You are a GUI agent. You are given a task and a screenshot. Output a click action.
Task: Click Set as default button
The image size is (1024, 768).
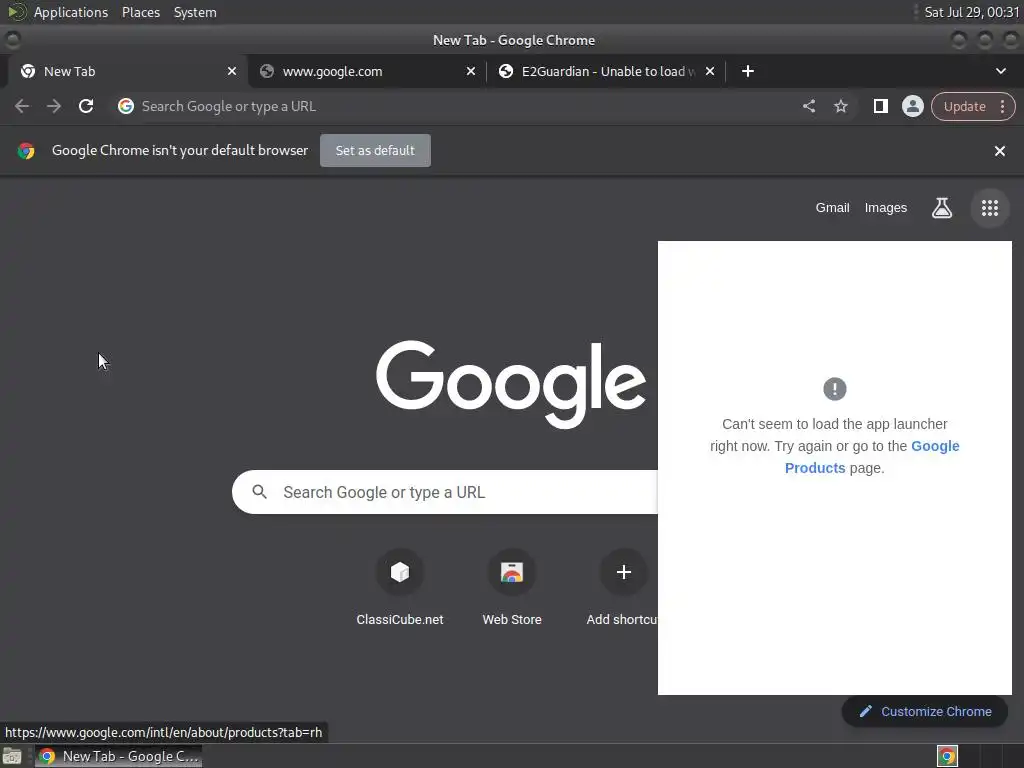coord(375,150)
